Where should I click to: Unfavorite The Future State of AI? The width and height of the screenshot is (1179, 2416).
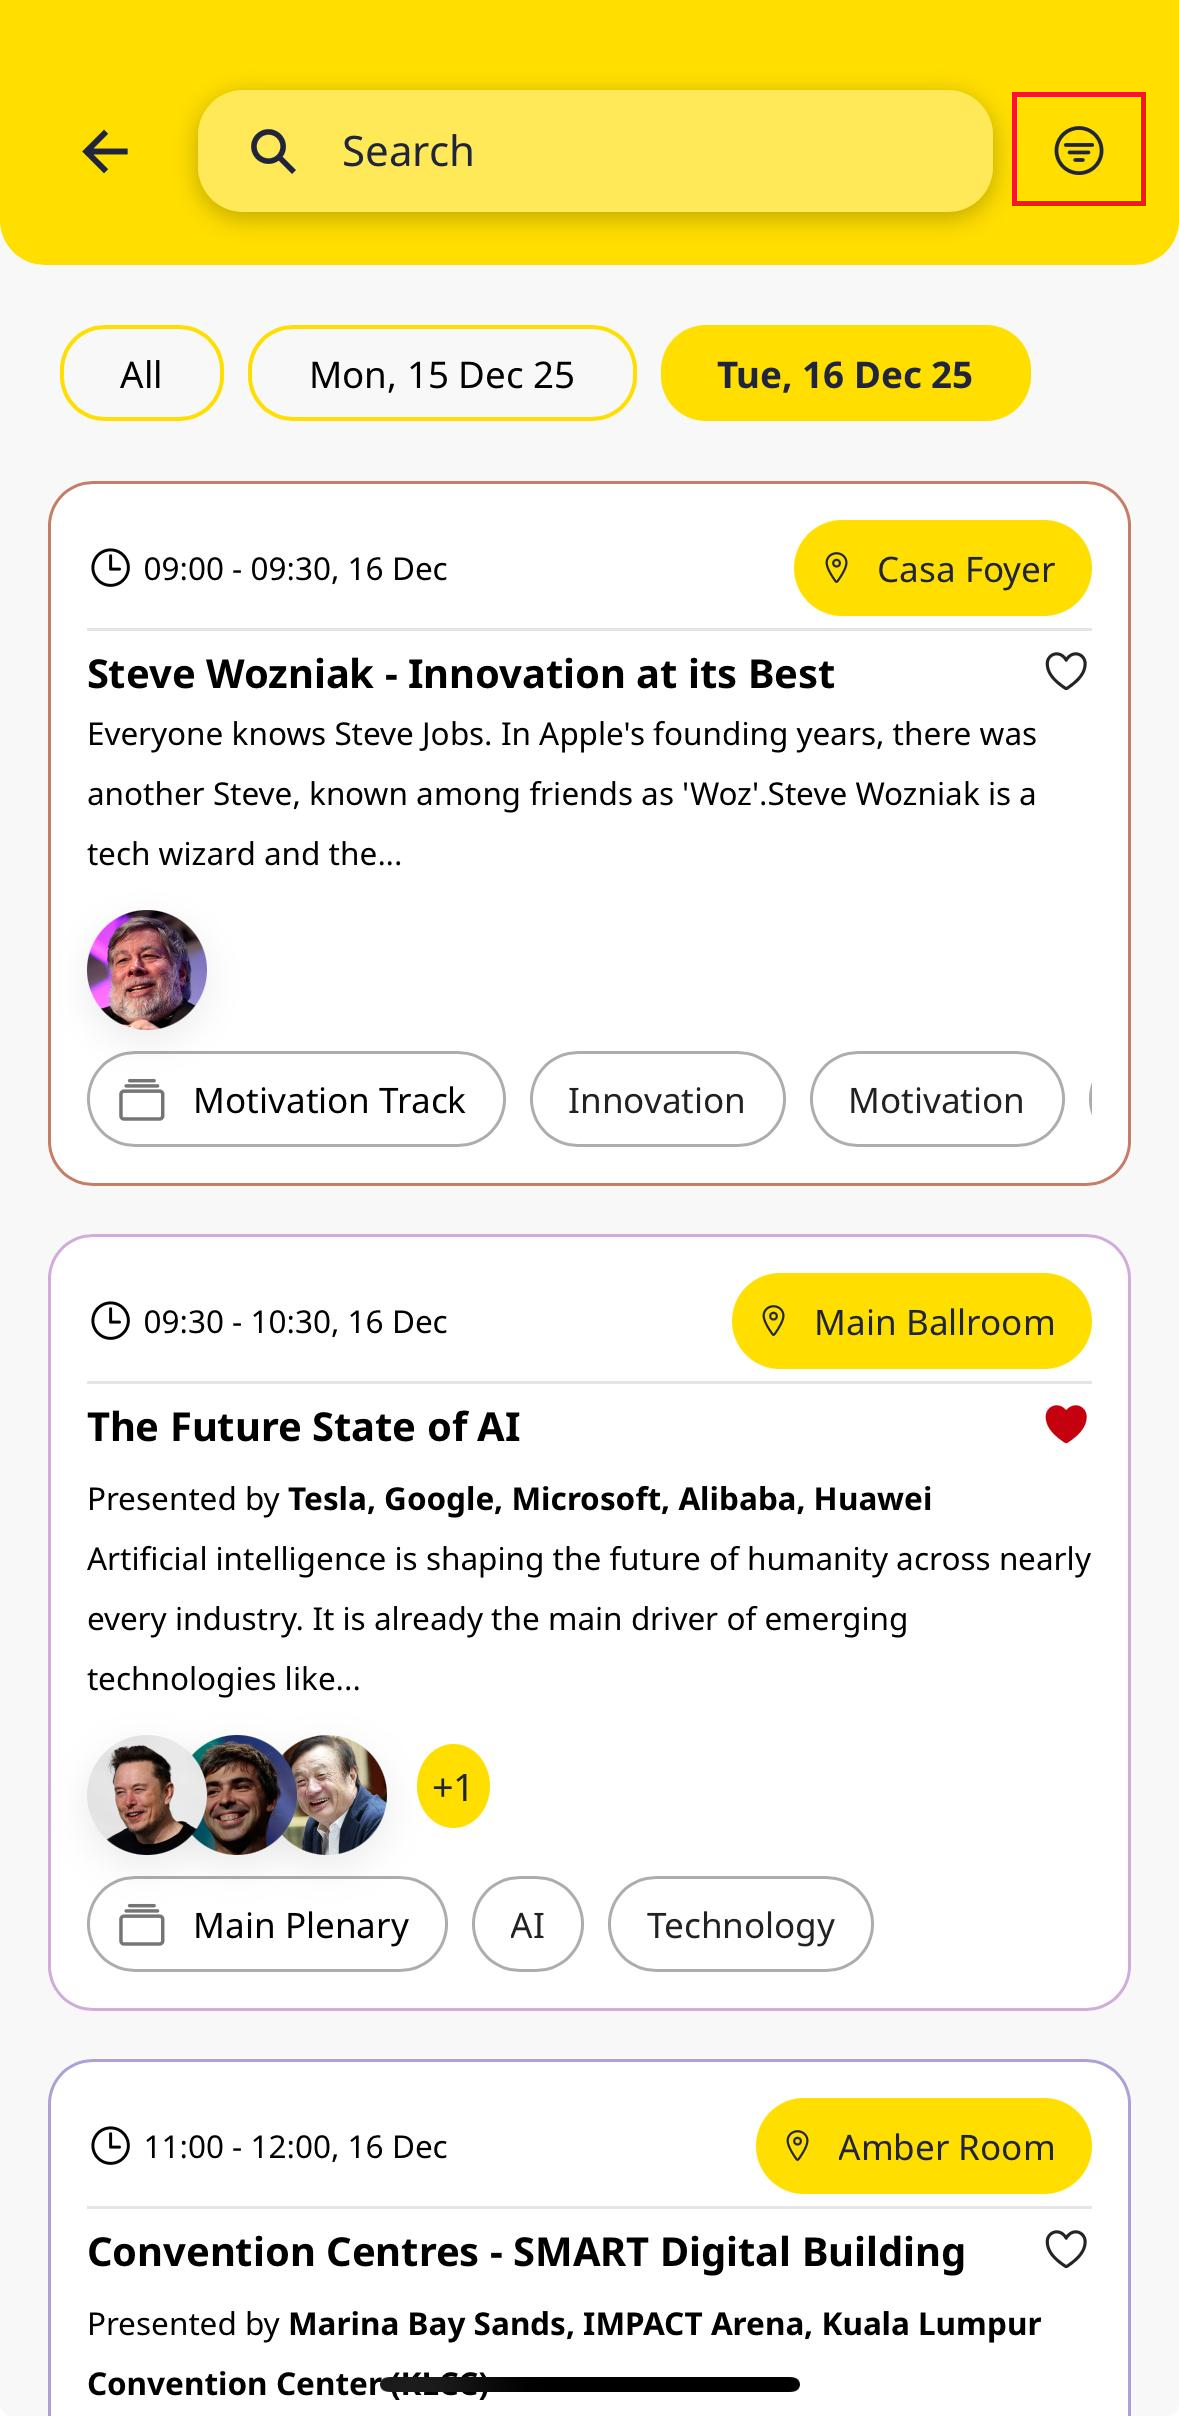[x=1065, y=1424]
